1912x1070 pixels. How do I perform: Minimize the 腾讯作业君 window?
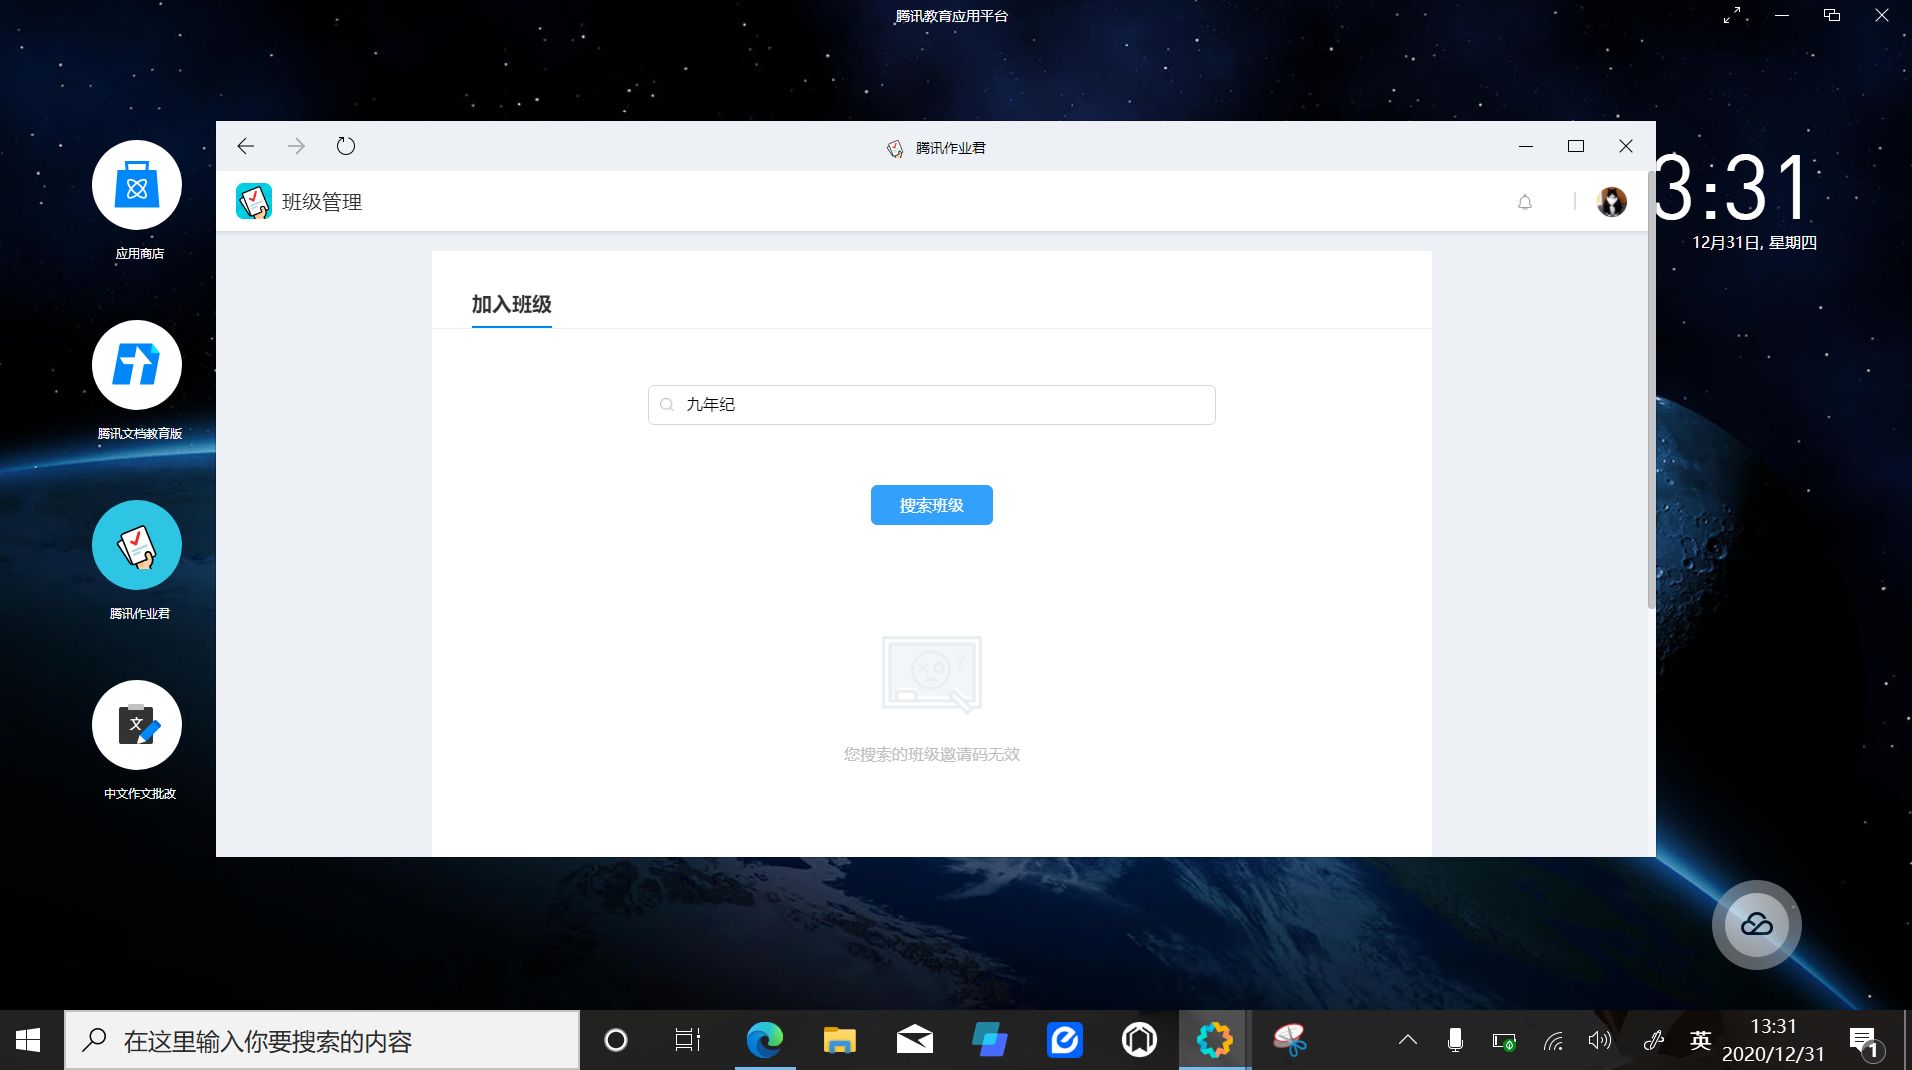(x=1526, y=146)
